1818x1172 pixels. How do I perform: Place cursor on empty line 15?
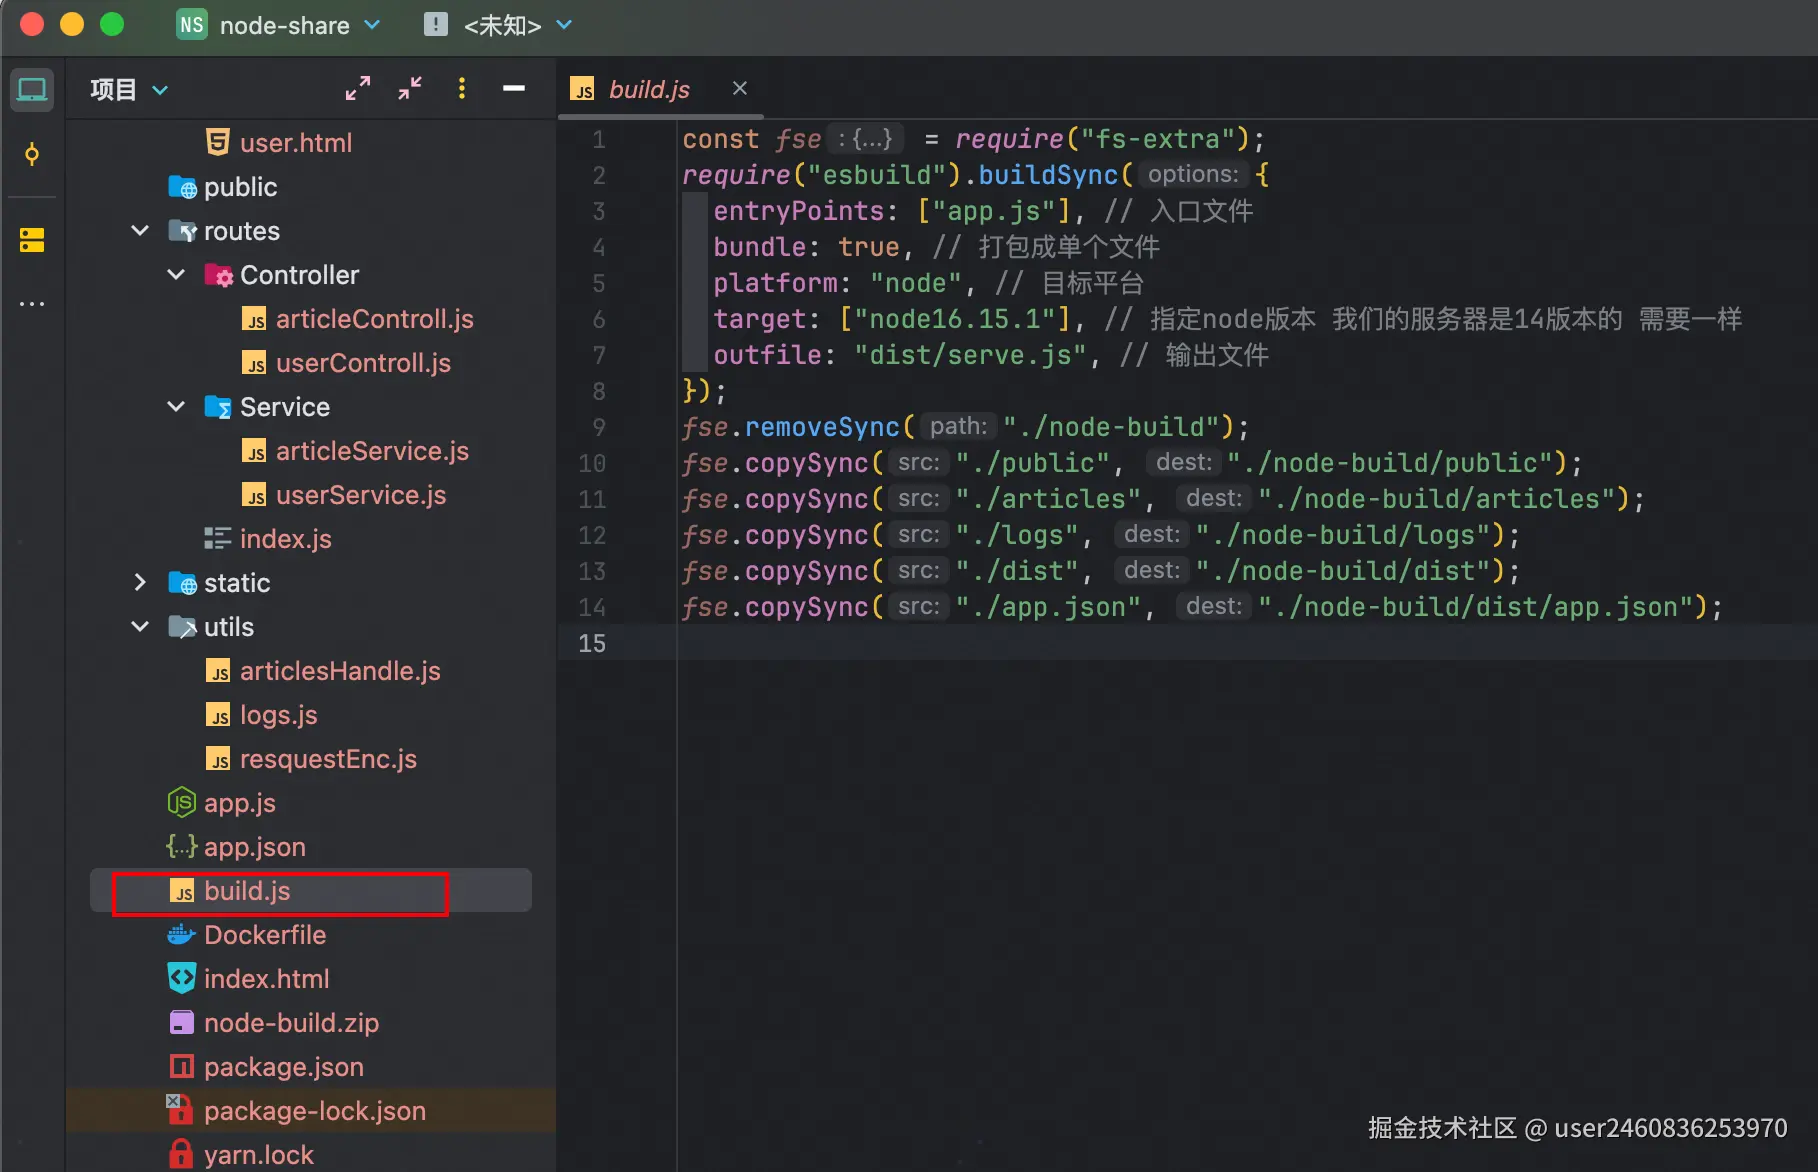click(1000, 643)
